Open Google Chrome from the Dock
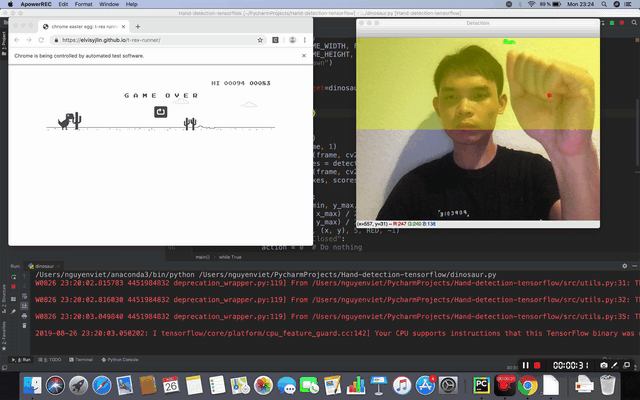Screen dimensions: 640x400 (x=528, y=385)
